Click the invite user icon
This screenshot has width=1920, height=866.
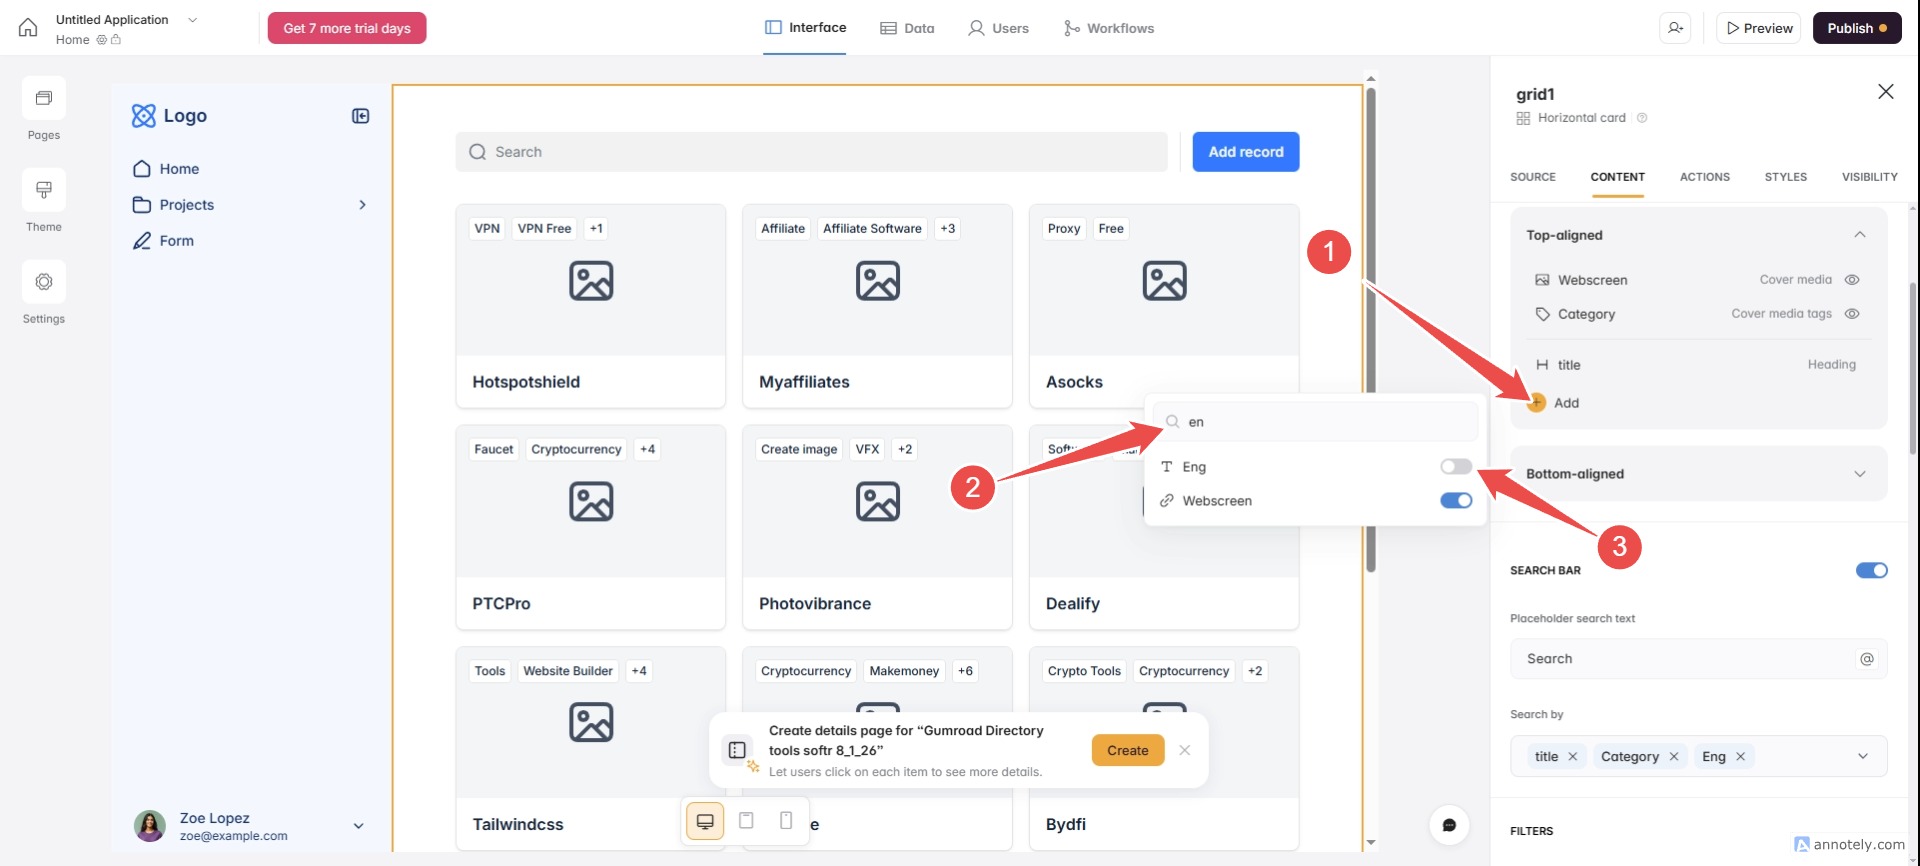pos(1676,28)
